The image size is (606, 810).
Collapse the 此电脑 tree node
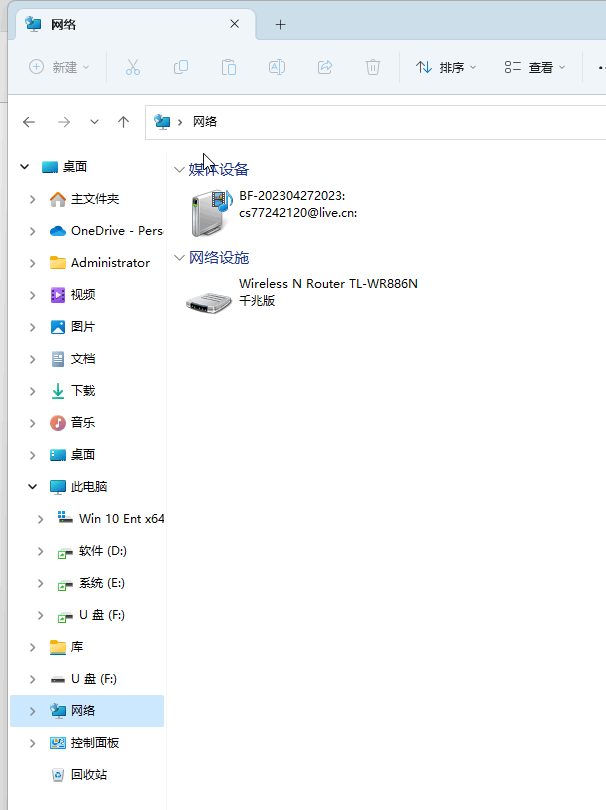coord(33,487)
